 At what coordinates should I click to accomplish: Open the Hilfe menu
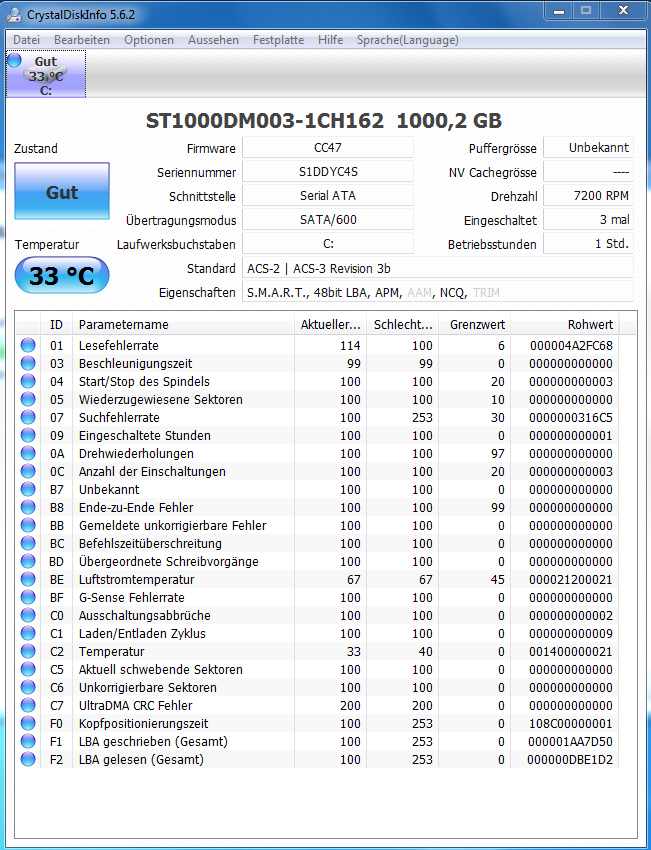click(x=331, y=40)
